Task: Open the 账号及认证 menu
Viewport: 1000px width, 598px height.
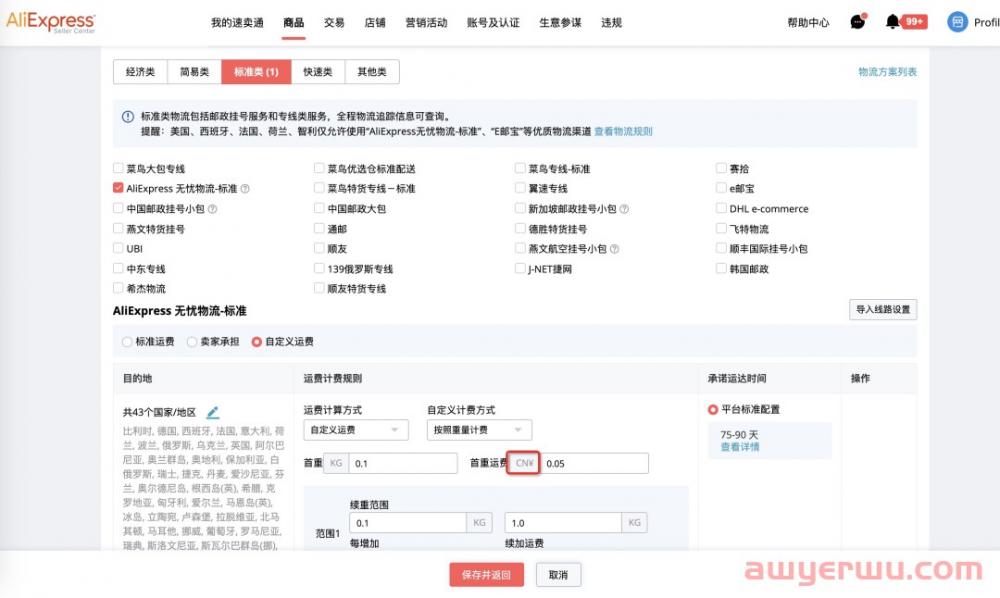Action: tap(493, 23)
